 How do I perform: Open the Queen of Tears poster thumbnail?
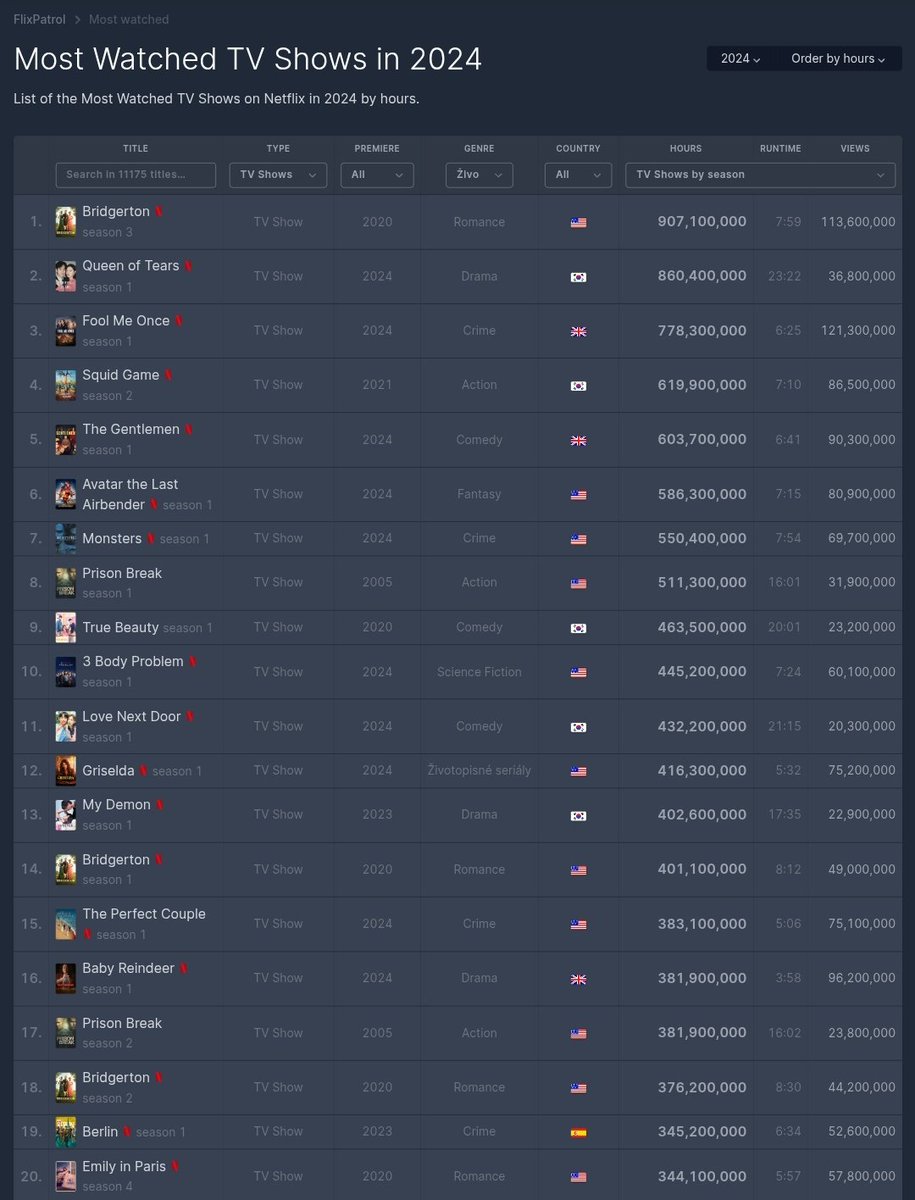pyautogui.click(x=65, y=276)
